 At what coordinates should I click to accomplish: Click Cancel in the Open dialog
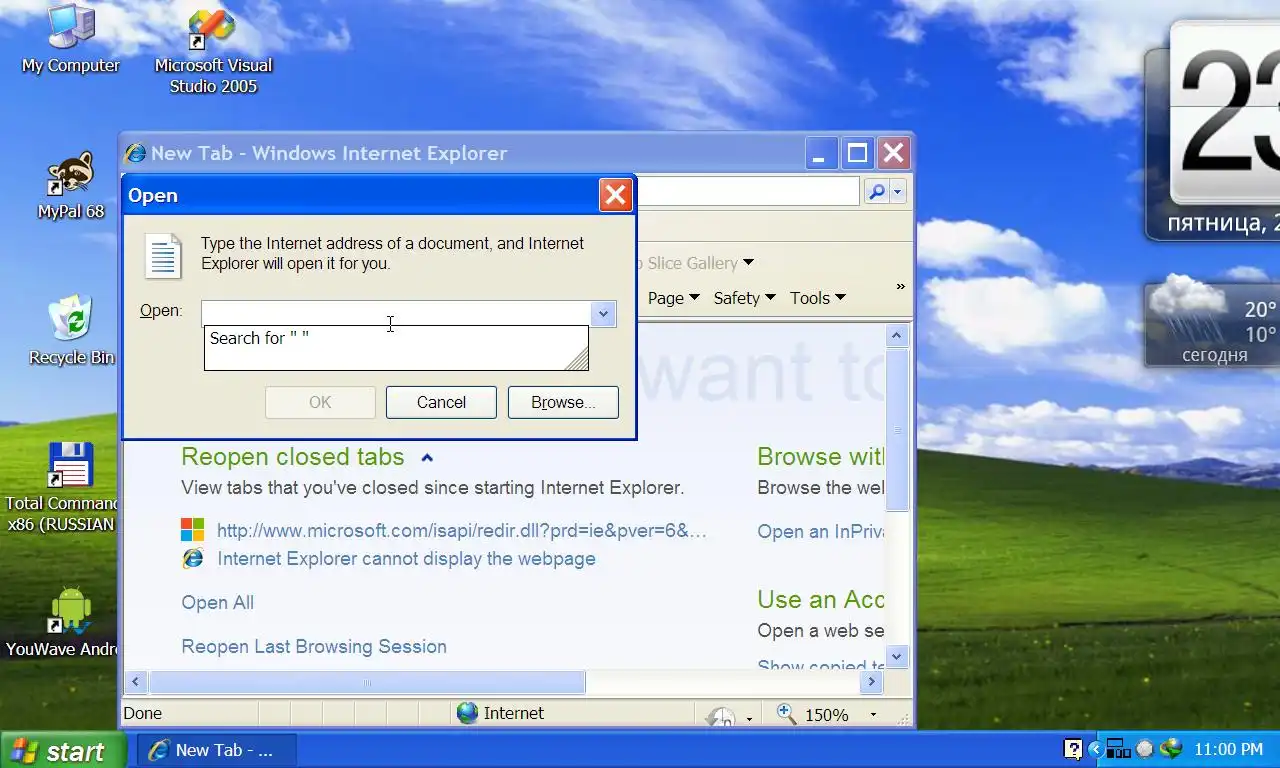click(441, 402)
